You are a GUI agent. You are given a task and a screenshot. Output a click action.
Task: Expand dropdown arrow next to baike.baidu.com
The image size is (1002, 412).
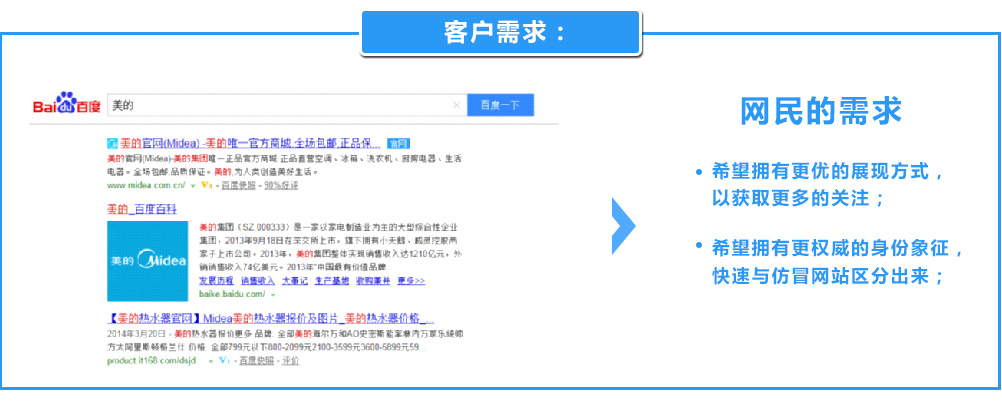[x=272, y=295]
